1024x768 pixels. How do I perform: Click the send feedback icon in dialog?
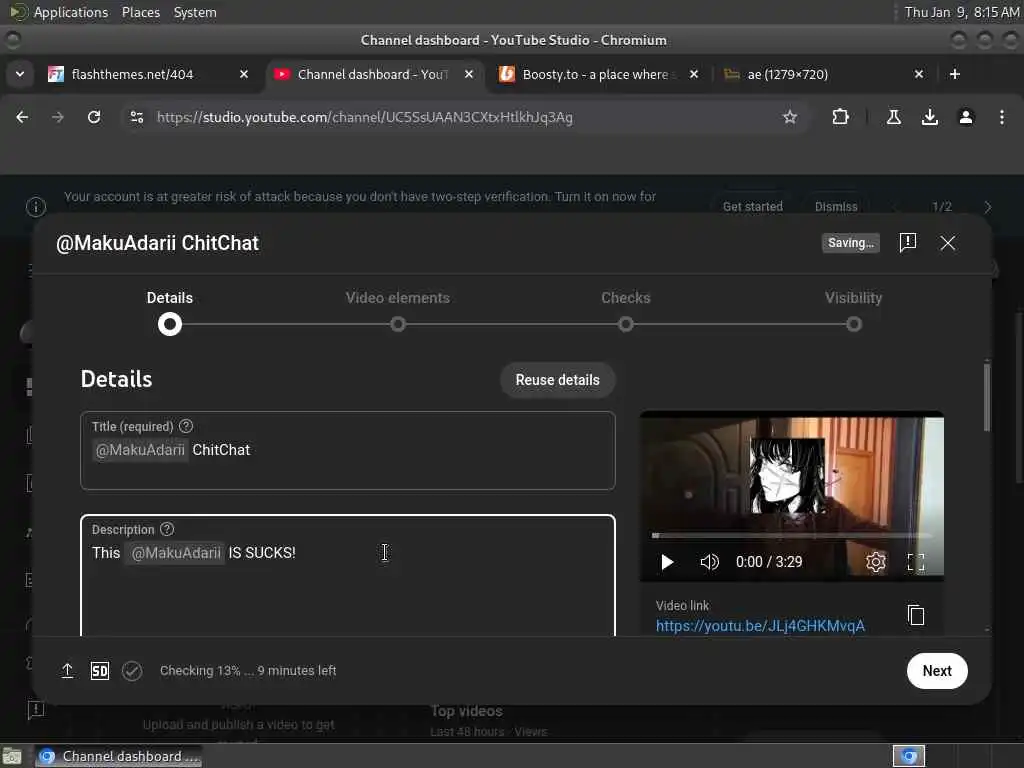907,243
